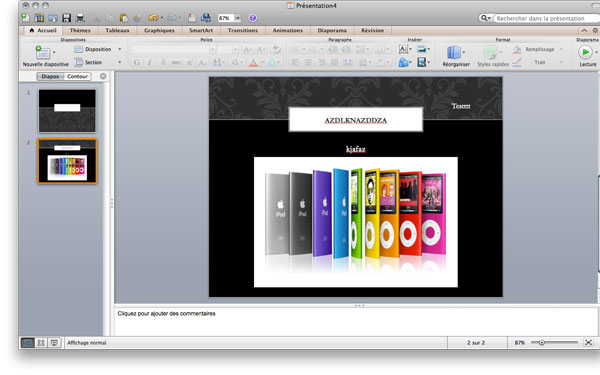Viewport: 600px width, 375px height.
Task: Click the Nouvelle diapositive icon
Action: (x=42, y=52)
